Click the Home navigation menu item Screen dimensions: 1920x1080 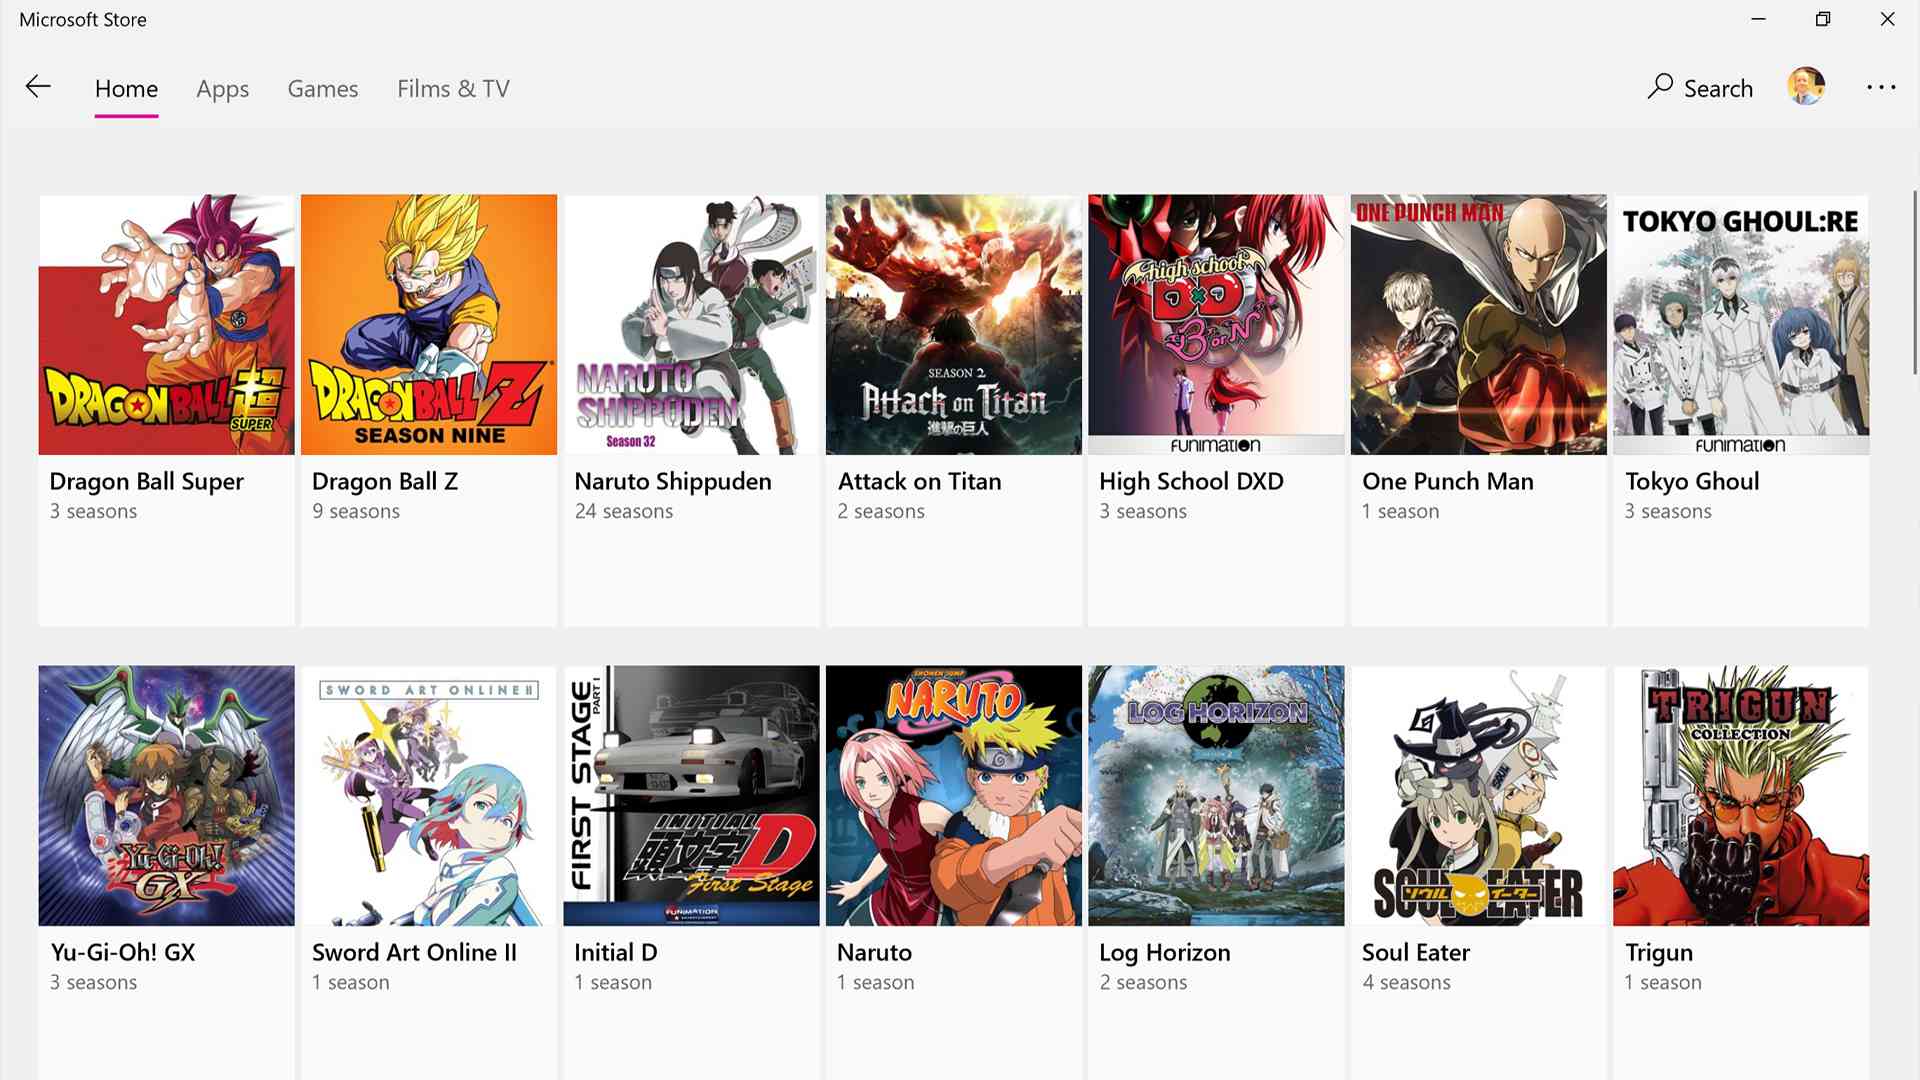click(x=127, y=88)
